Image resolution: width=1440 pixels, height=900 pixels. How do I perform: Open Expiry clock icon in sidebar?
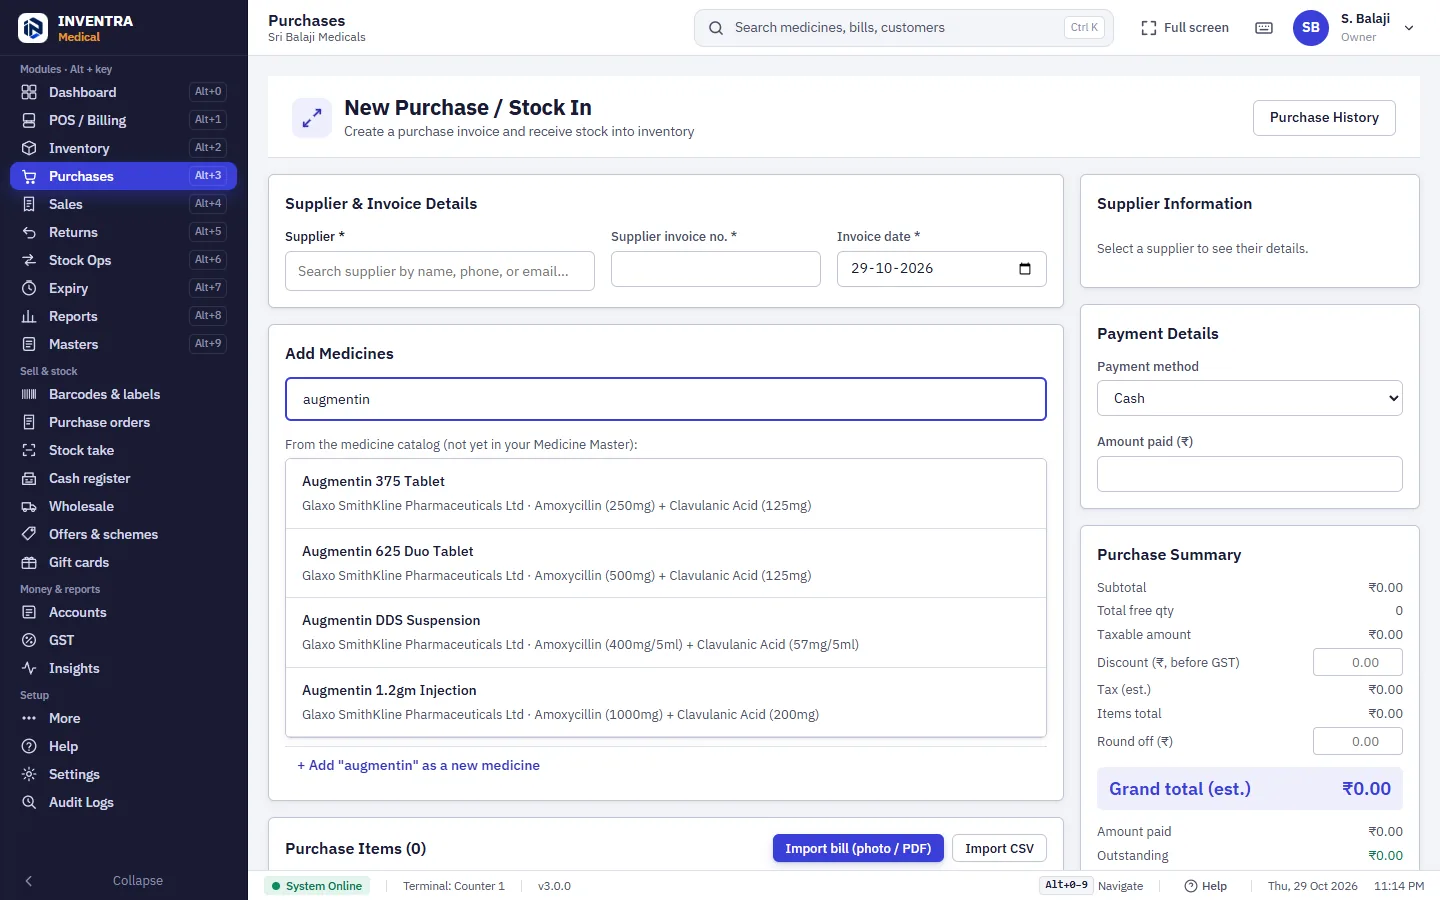click(x=29, y=288)
